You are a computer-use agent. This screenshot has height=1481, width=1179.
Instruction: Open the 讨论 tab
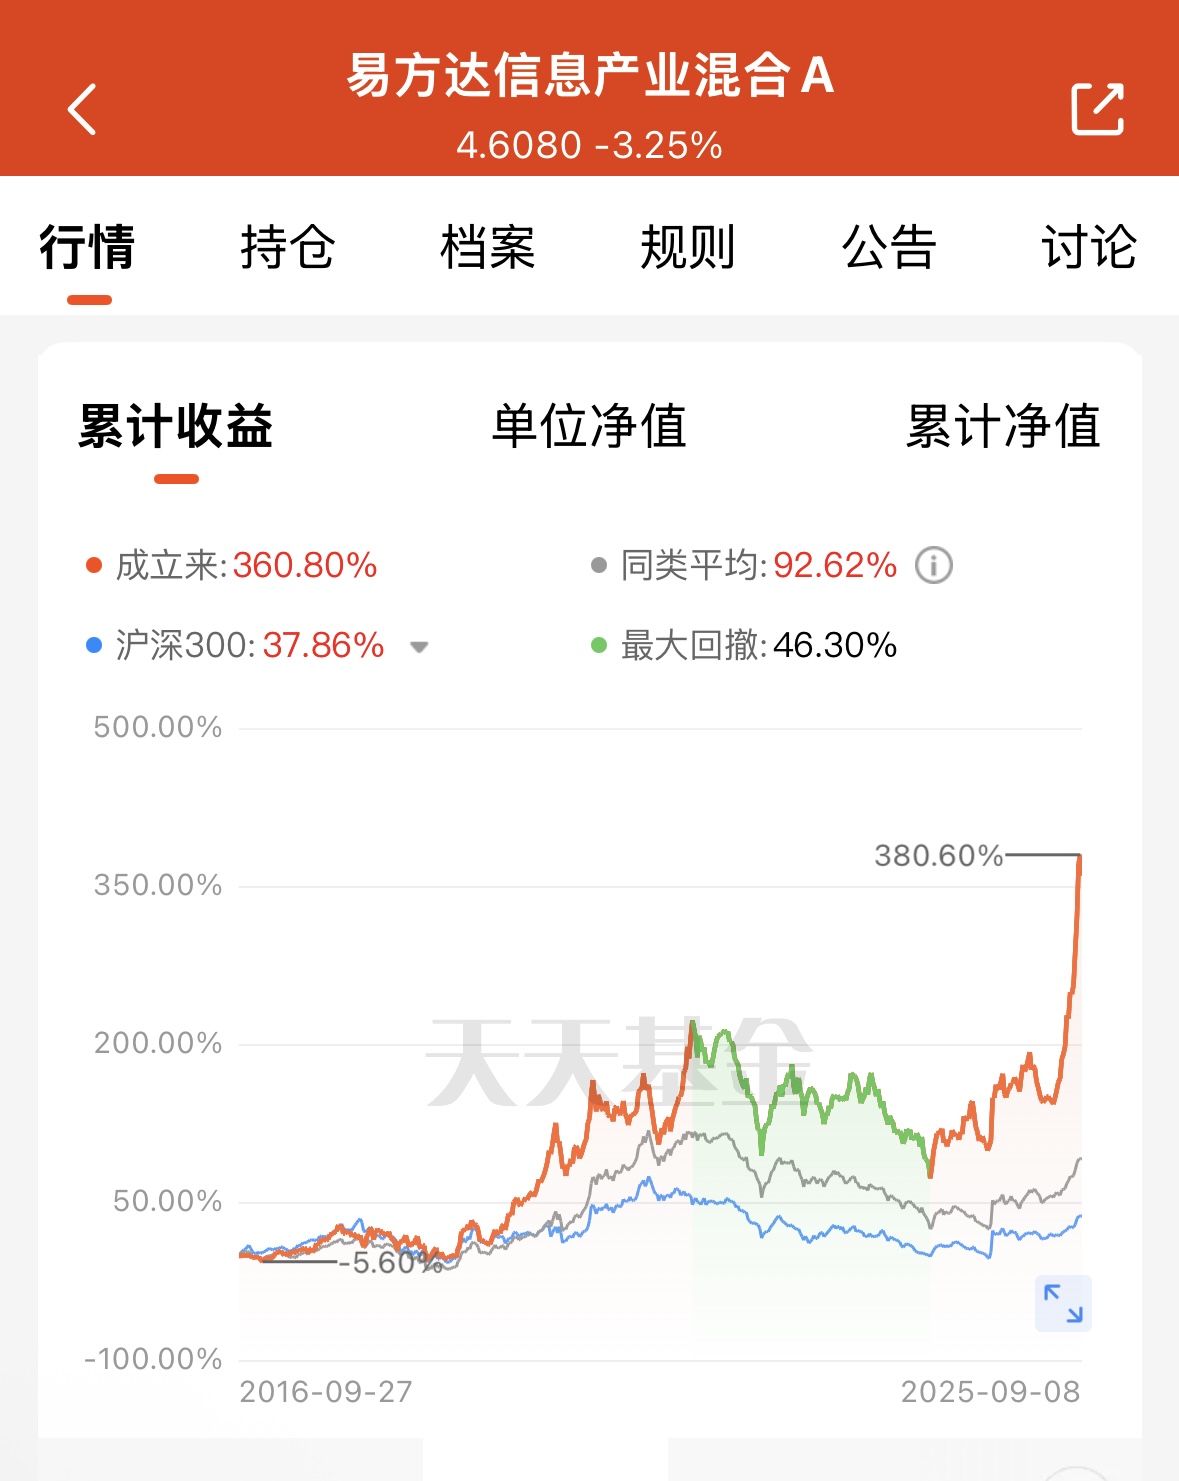(x=1089, y=247)
